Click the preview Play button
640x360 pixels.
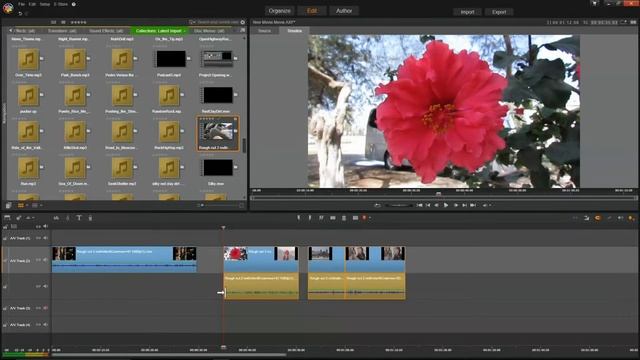[446, 205]
